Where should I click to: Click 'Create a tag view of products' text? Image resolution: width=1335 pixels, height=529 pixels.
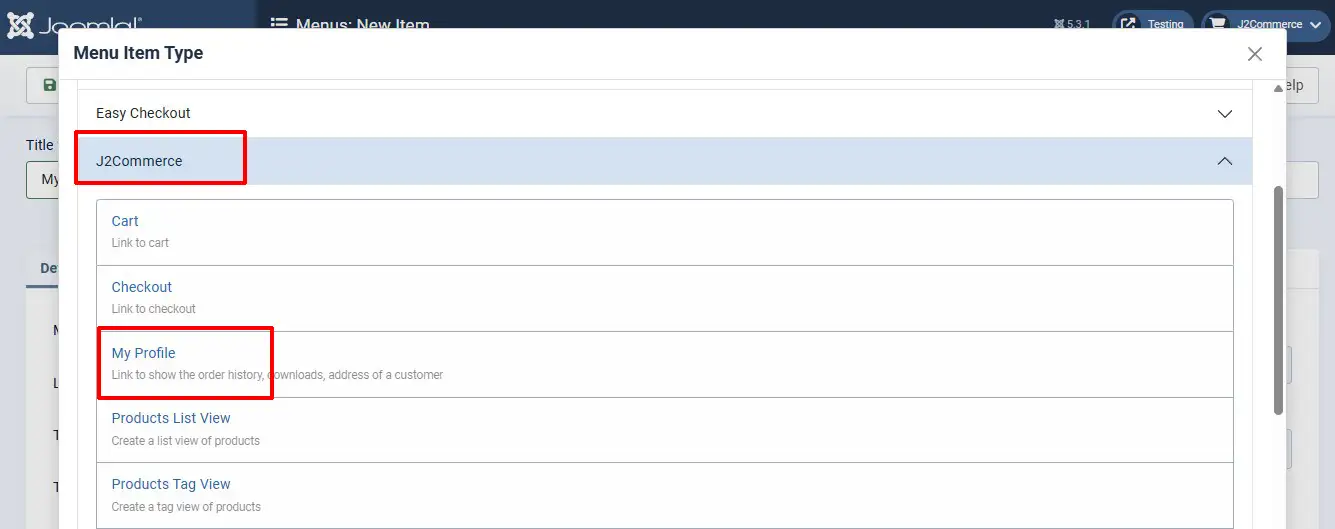click(186, 507)
